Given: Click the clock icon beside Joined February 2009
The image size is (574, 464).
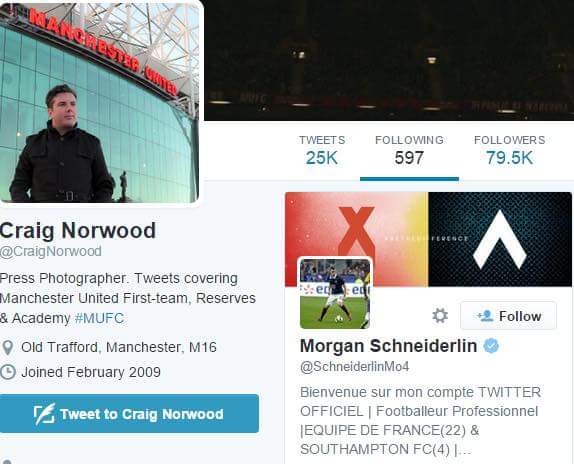Looking at the screenshot, I should 8,372.
